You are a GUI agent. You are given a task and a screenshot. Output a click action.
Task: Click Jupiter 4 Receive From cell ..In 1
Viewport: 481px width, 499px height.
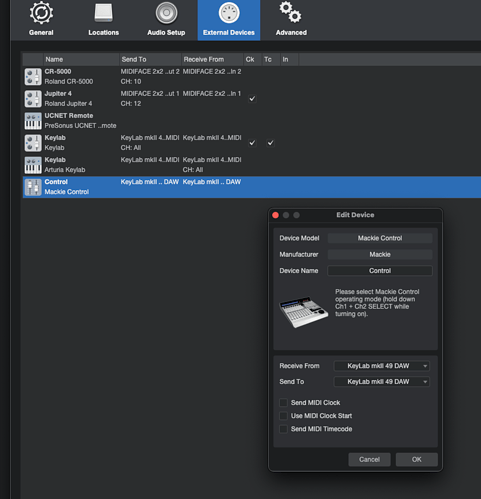pos(212,94)
